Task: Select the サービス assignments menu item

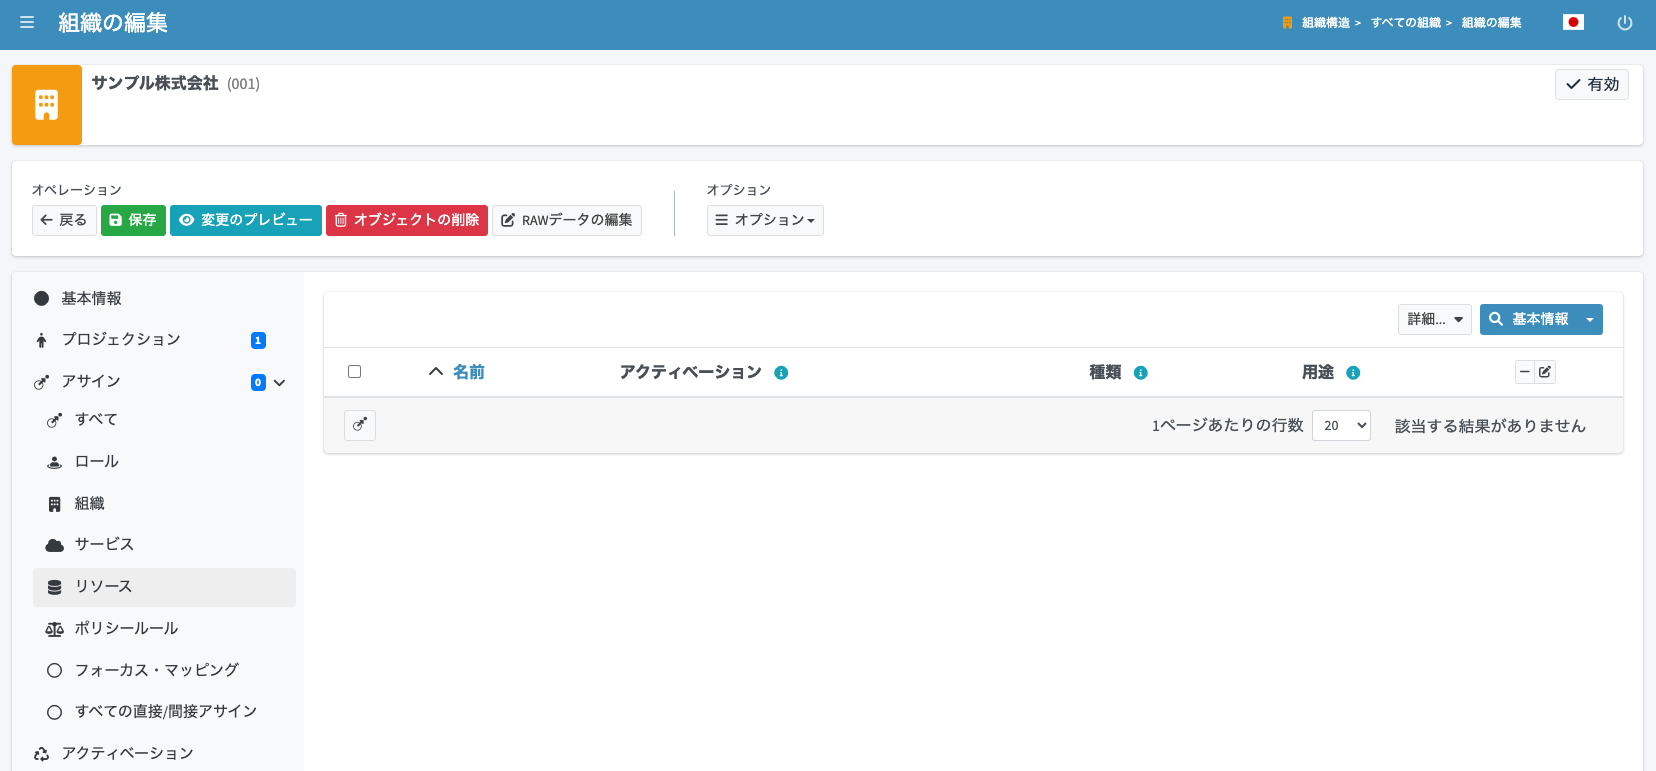Action: (164, 545)
